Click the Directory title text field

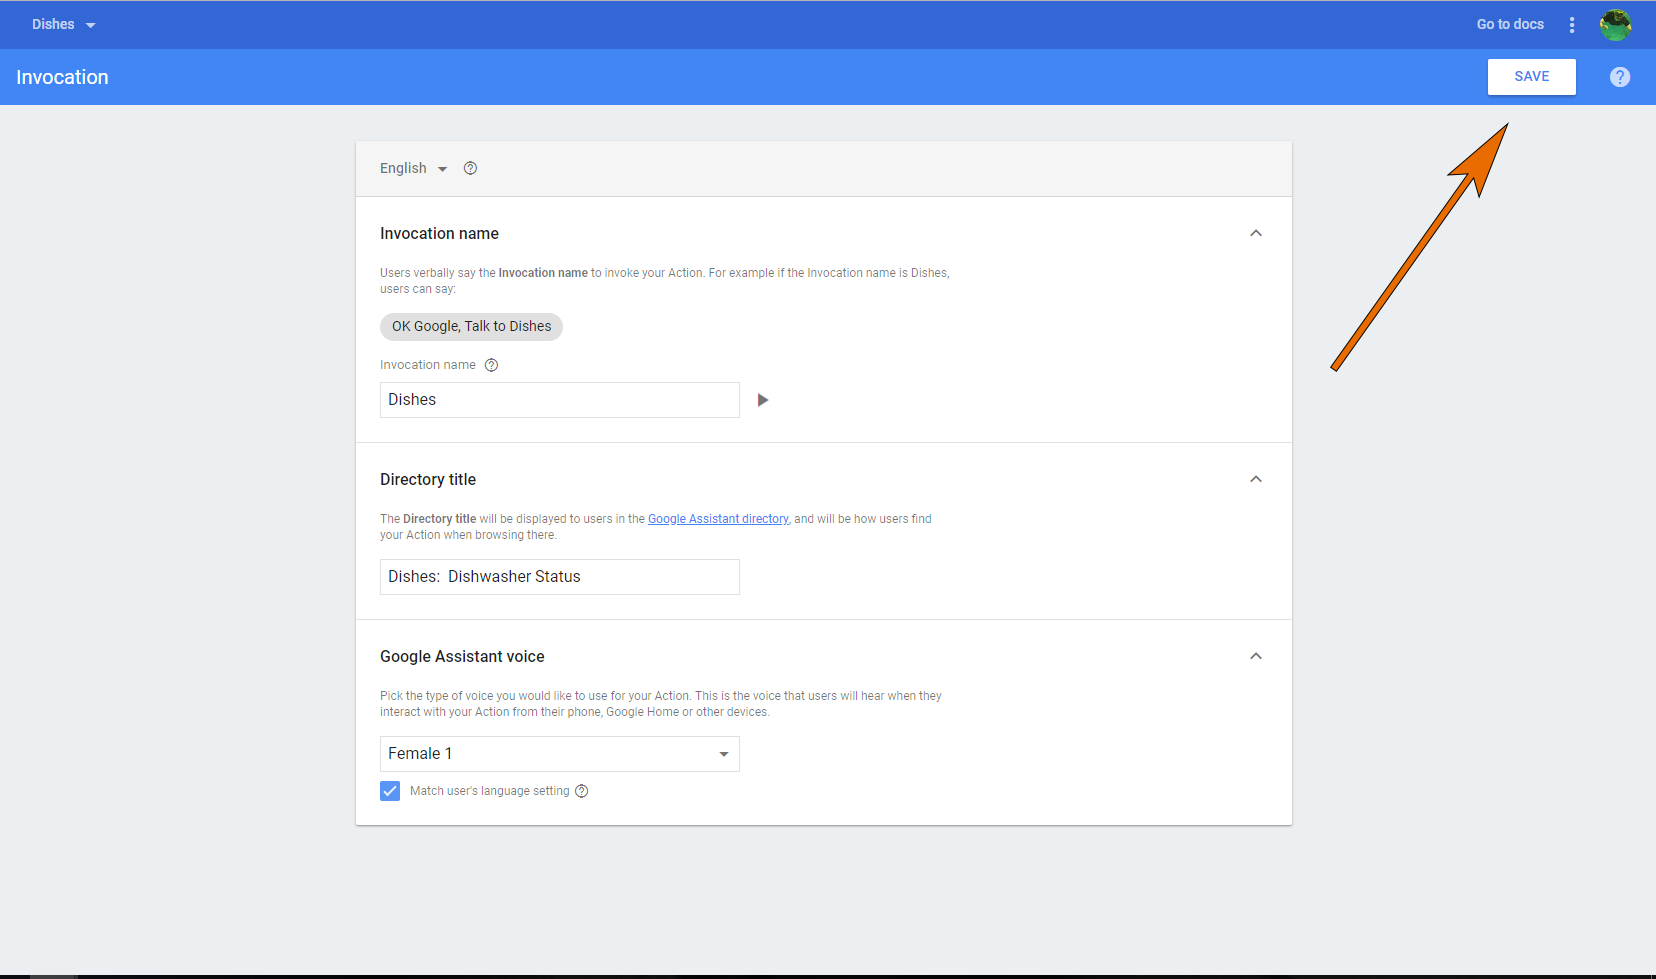click(559, 577)
